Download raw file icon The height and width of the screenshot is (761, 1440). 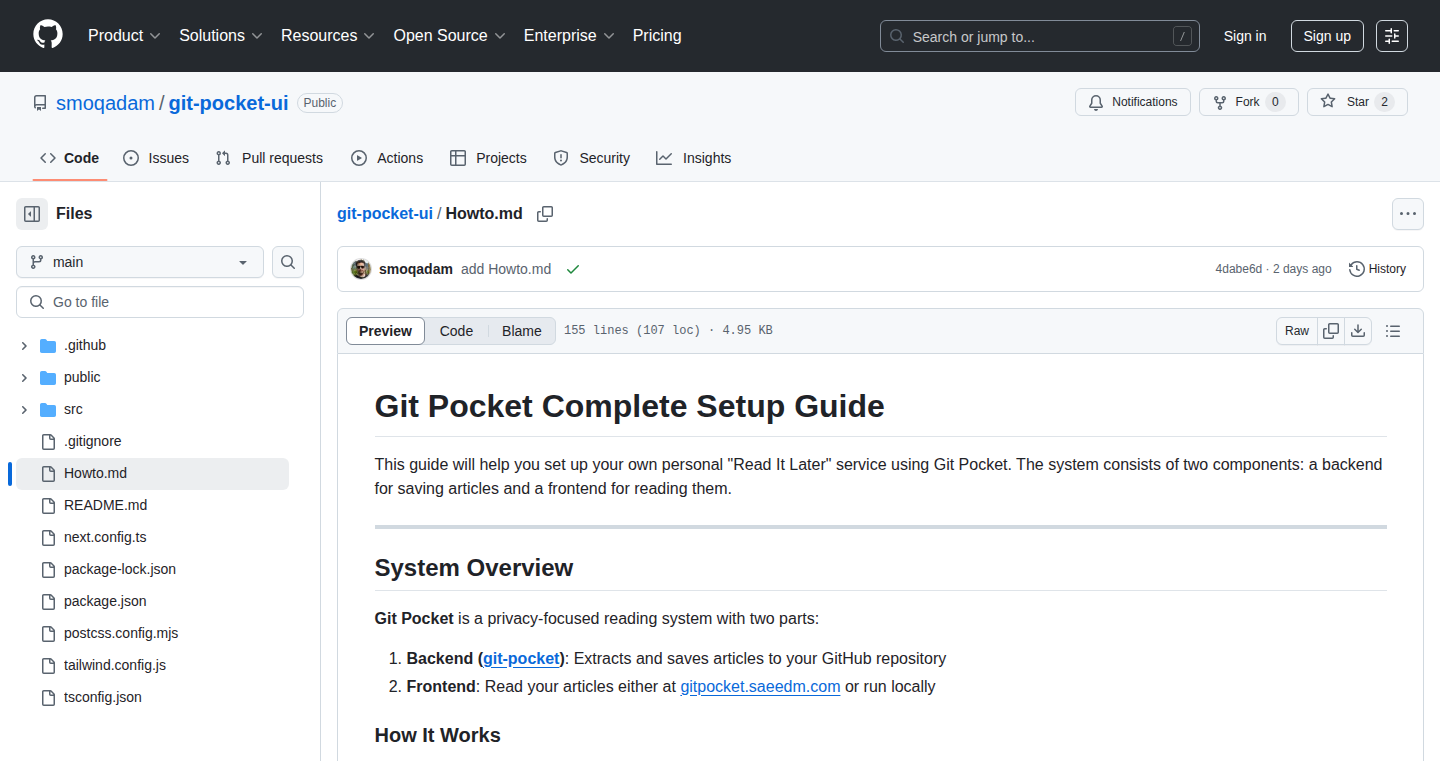pyautogui.click(x=1358, y=331)
